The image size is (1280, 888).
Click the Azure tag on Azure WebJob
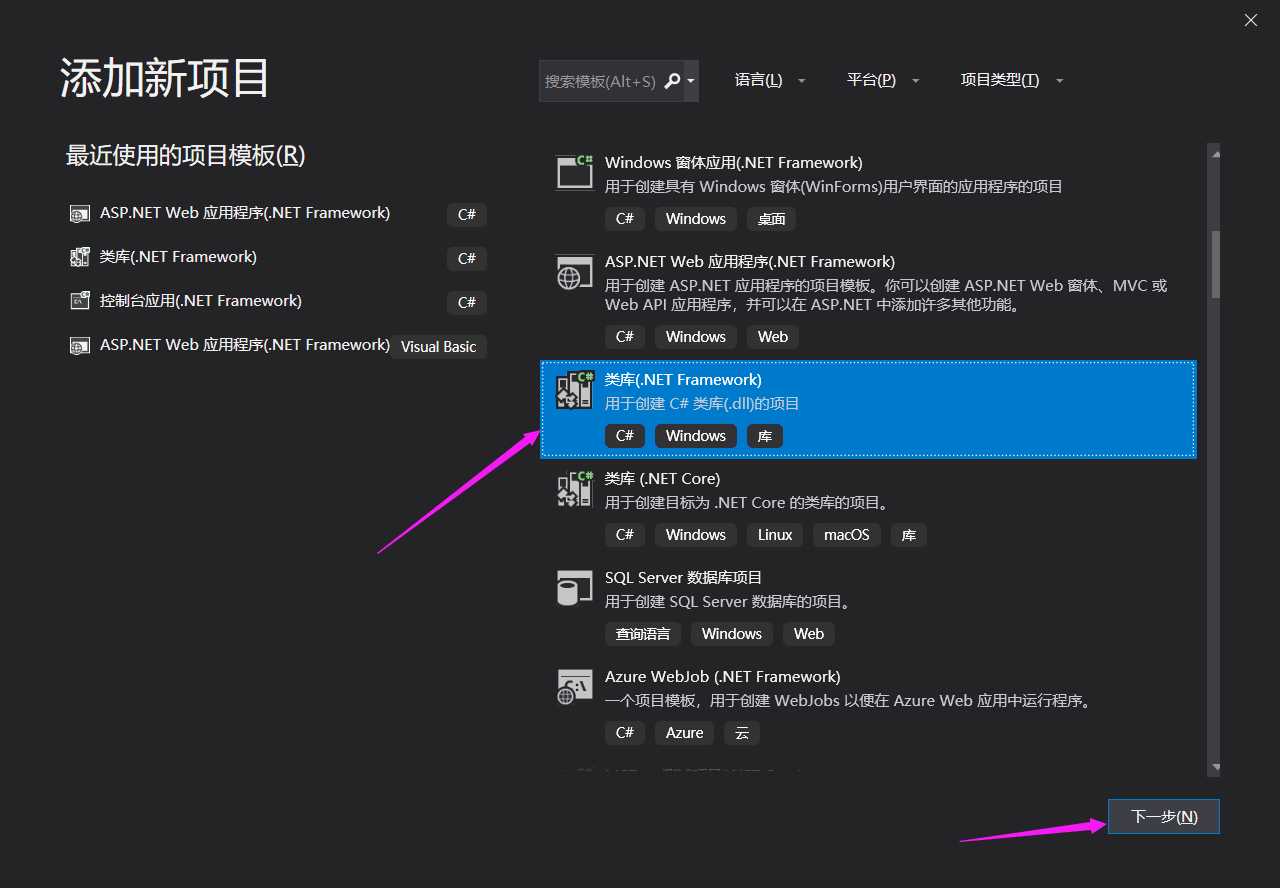685,733
